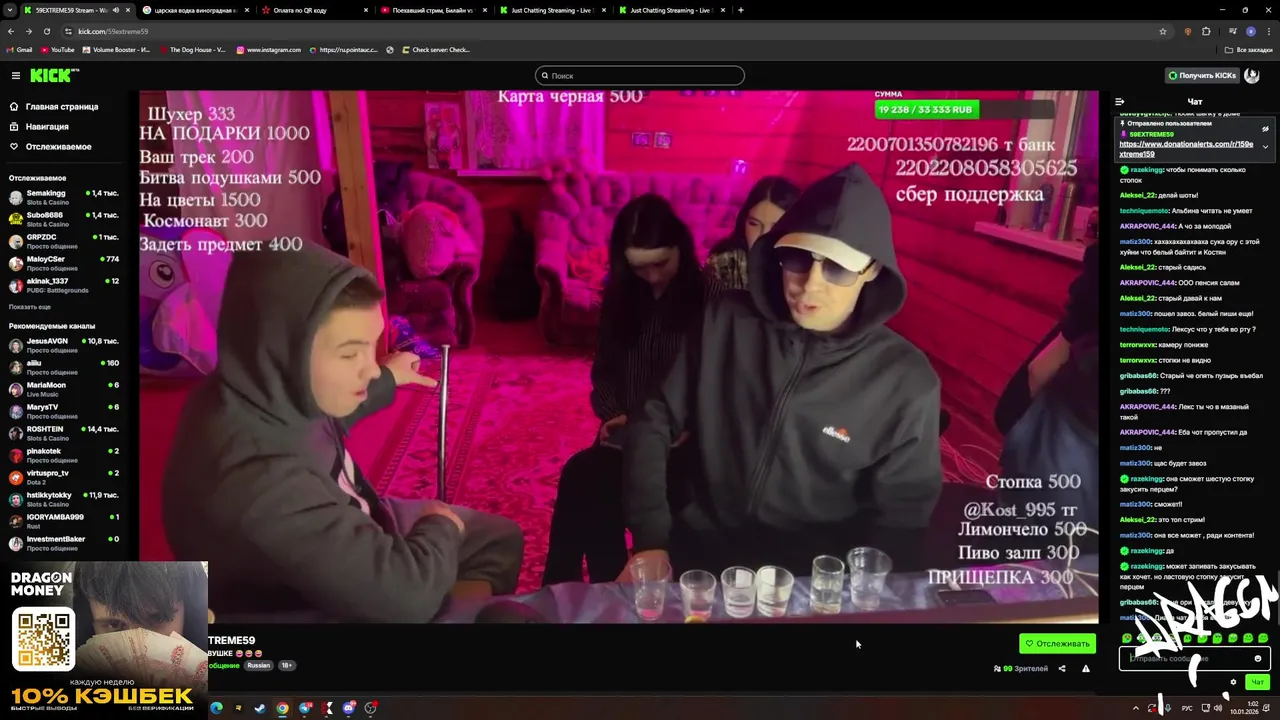Open Telegram from the taskbar

[x=304, y=708]
